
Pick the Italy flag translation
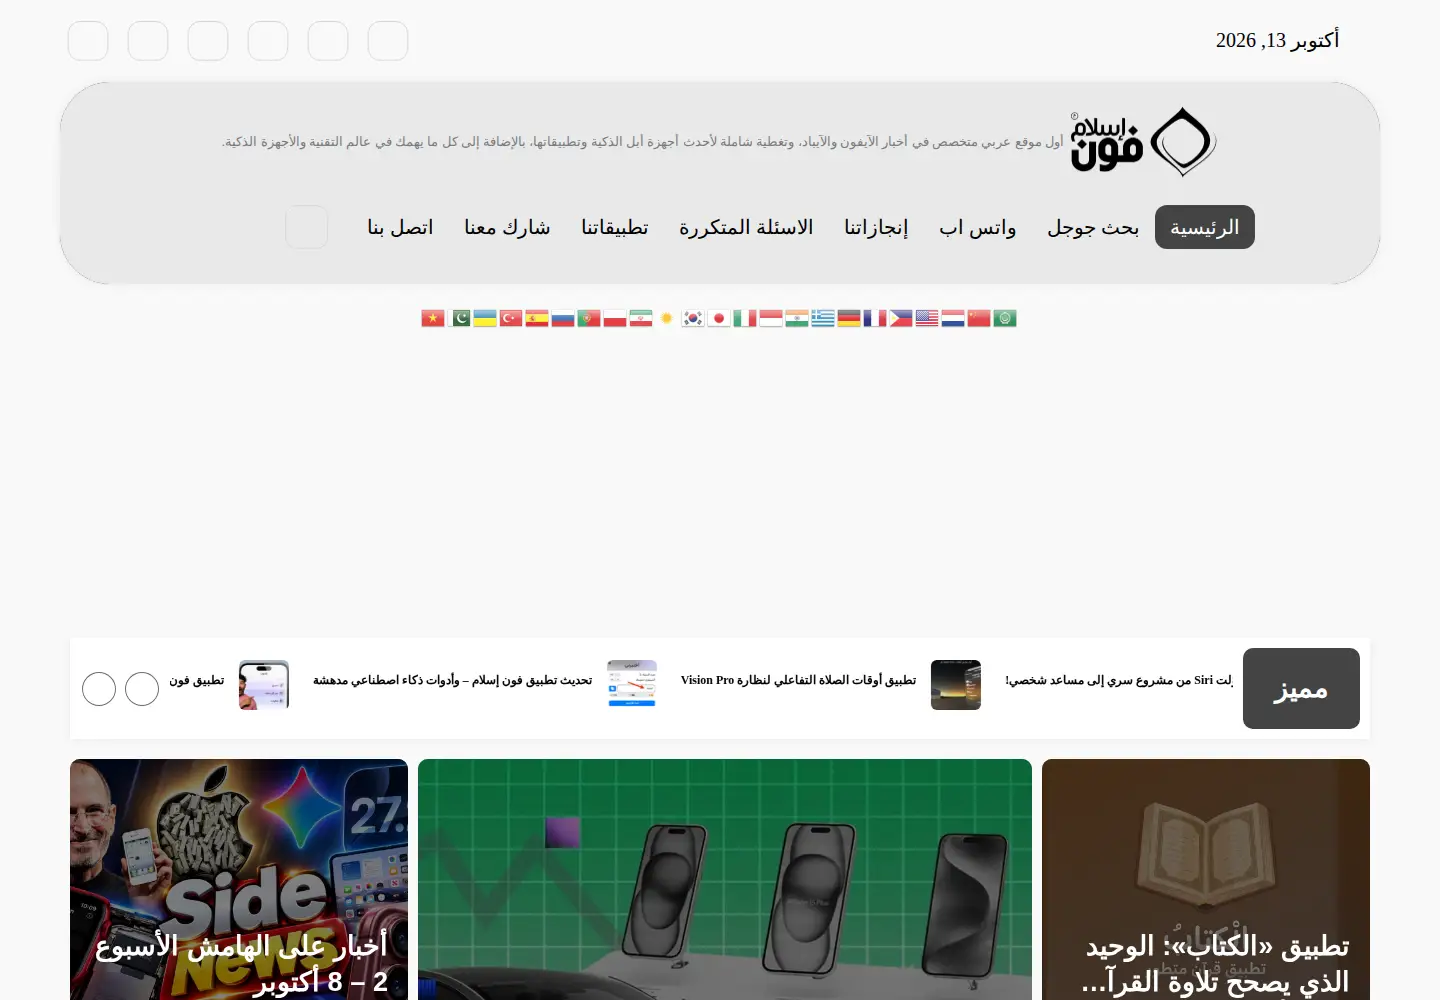coord(745,318)
